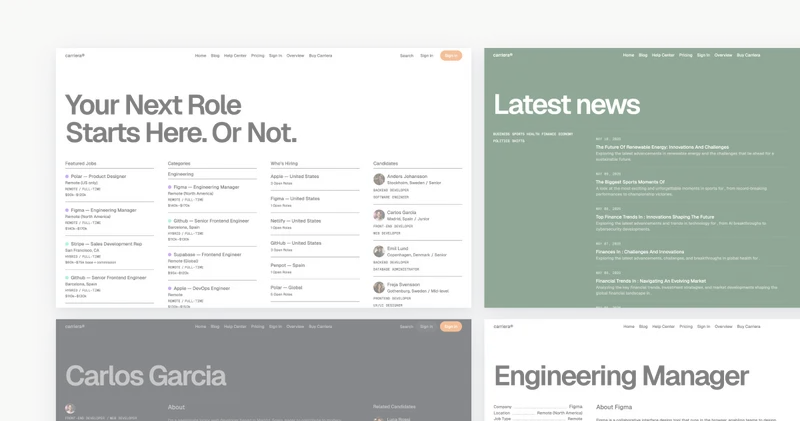Open Figma — United States hiring entry
Screen dimensions: 800x421
coord(295,199)
